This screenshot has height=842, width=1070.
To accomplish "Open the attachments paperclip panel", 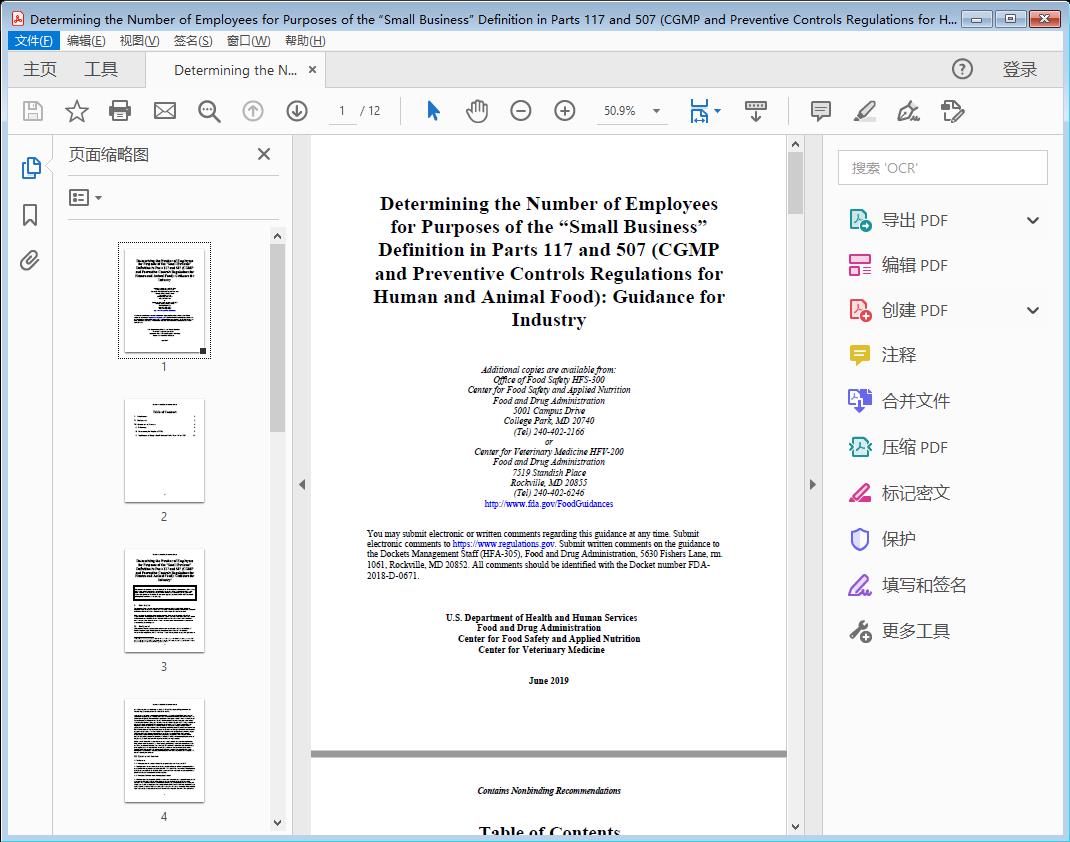I will 30,261.
